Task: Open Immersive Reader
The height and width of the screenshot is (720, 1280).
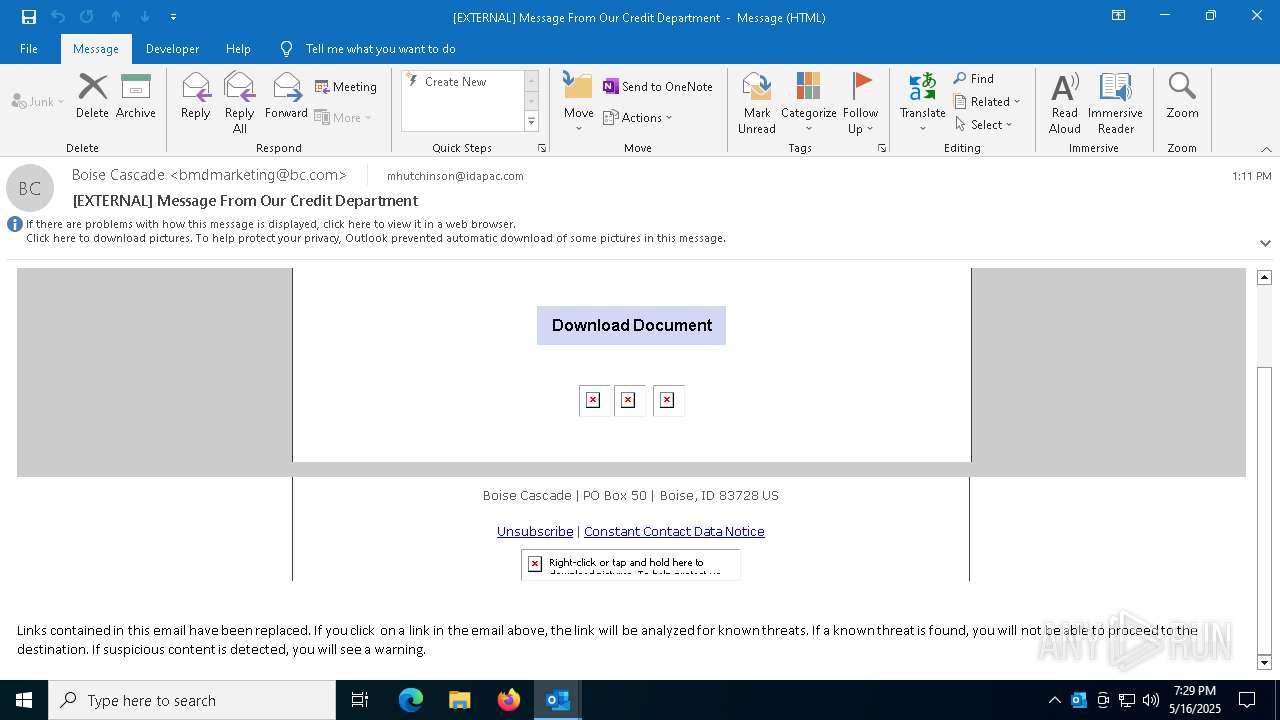Action: (1115, 102)
